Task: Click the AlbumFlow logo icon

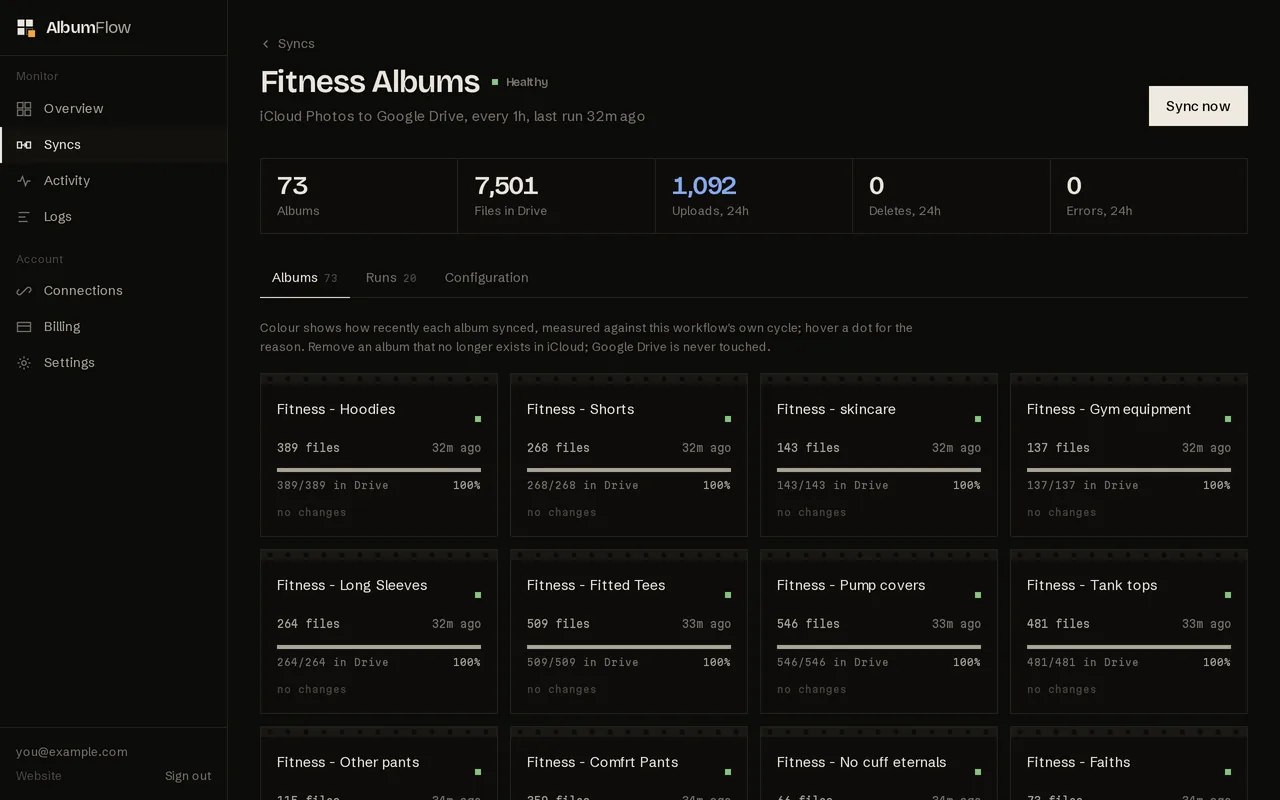Action: point(26,28)
